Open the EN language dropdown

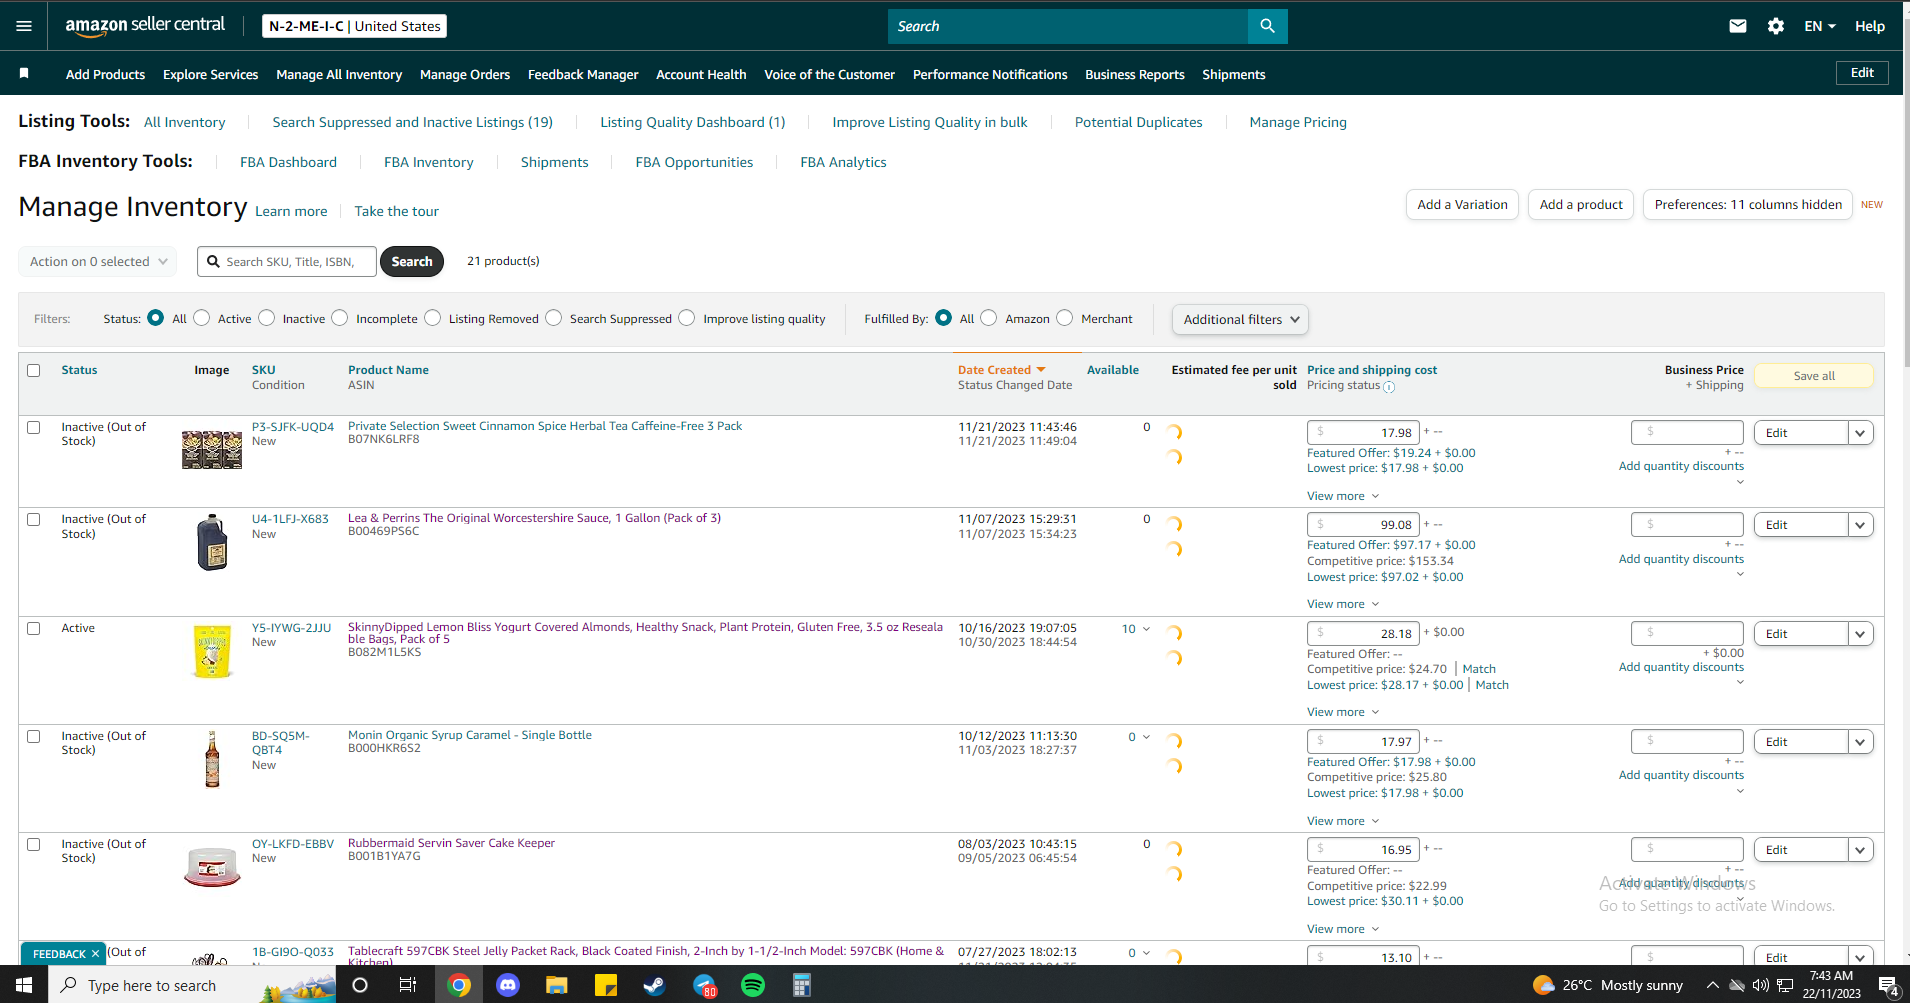[1820, 26]
